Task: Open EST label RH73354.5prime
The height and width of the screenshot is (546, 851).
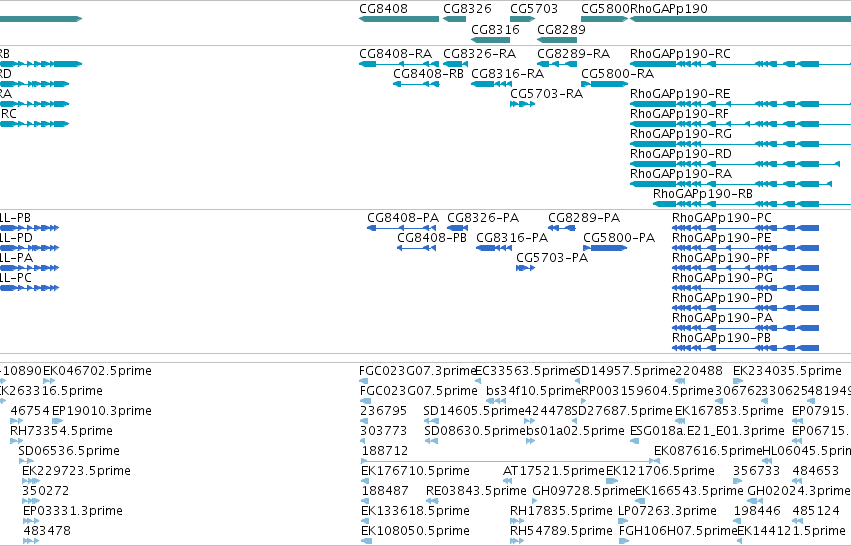Action: coord(61,431)
